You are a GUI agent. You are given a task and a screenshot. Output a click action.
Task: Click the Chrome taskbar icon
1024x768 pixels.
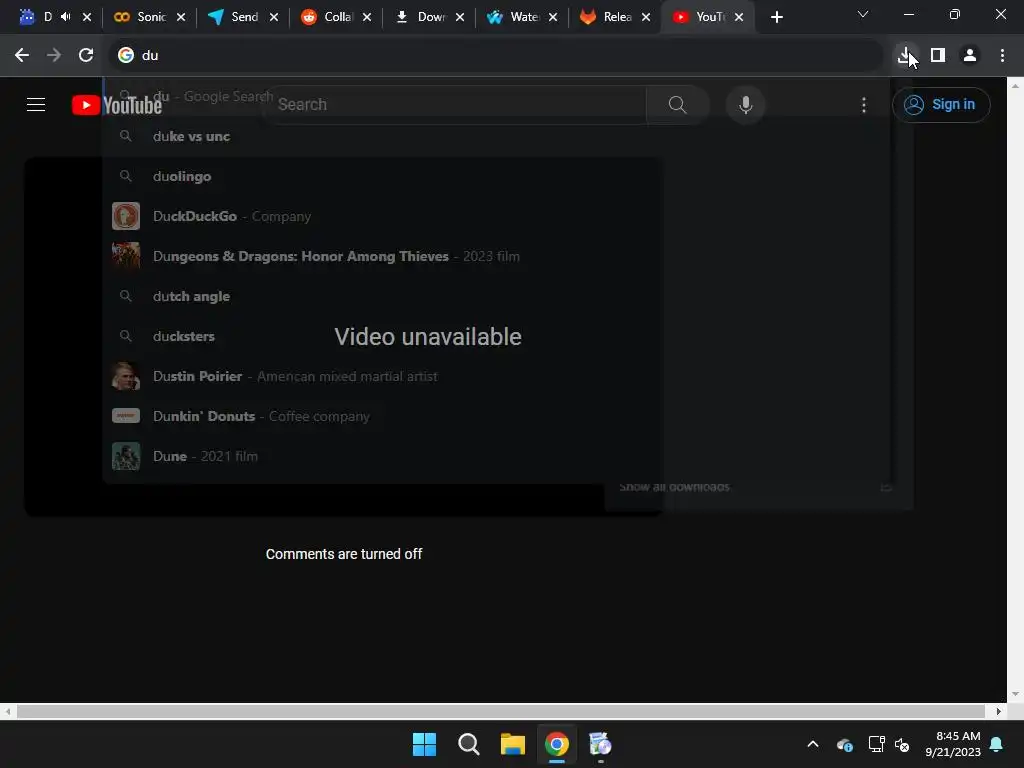tap(556, 744)
